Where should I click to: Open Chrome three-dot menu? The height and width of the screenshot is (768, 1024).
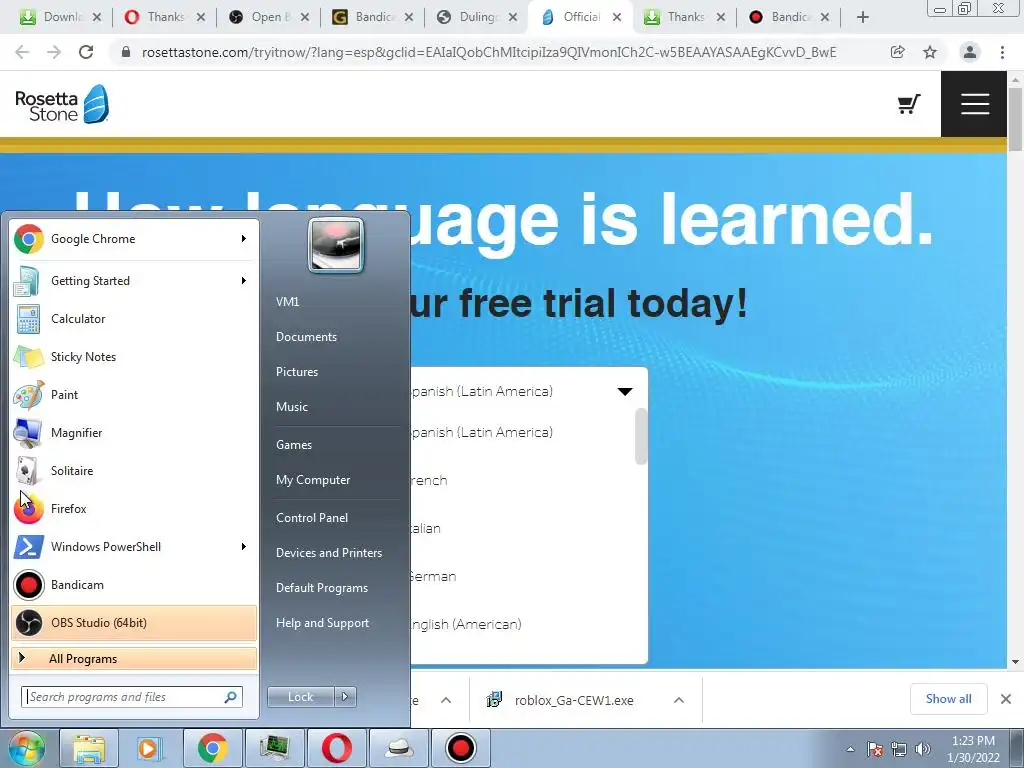(x=1002, y=52)
